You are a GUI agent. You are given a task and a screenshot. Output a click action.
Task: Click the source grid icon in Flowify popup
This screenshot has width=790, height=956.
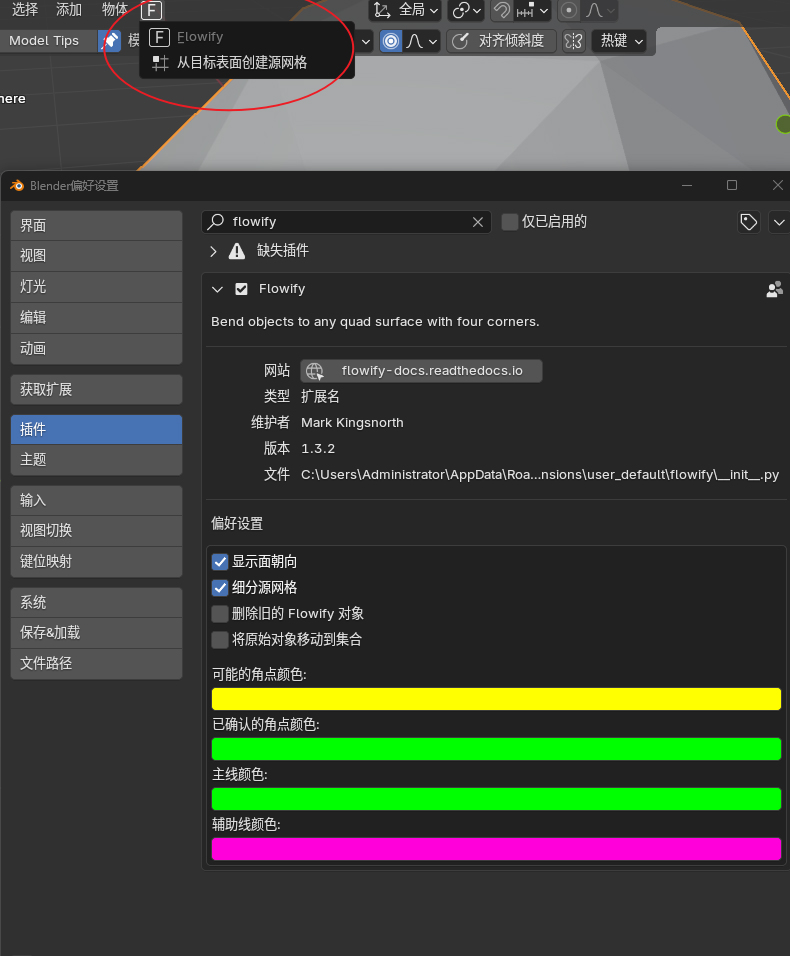[x=160, y=63]
